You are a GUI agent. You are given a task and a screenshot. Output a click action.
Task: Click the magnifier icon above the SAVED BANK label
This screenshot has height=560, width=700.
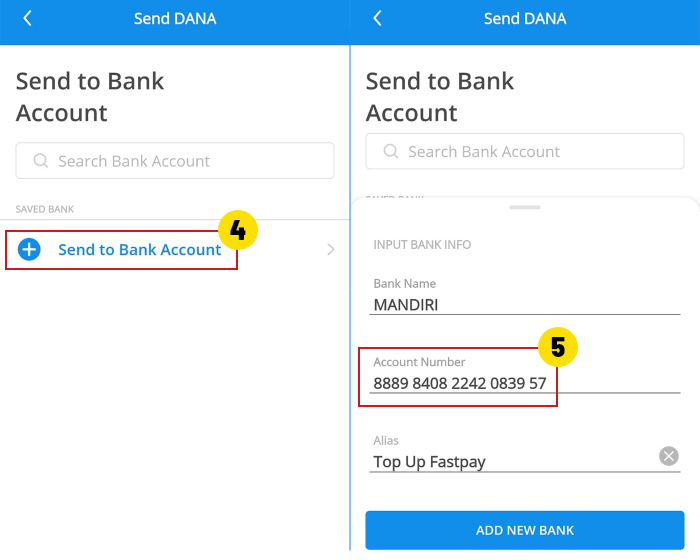(41, 160)
